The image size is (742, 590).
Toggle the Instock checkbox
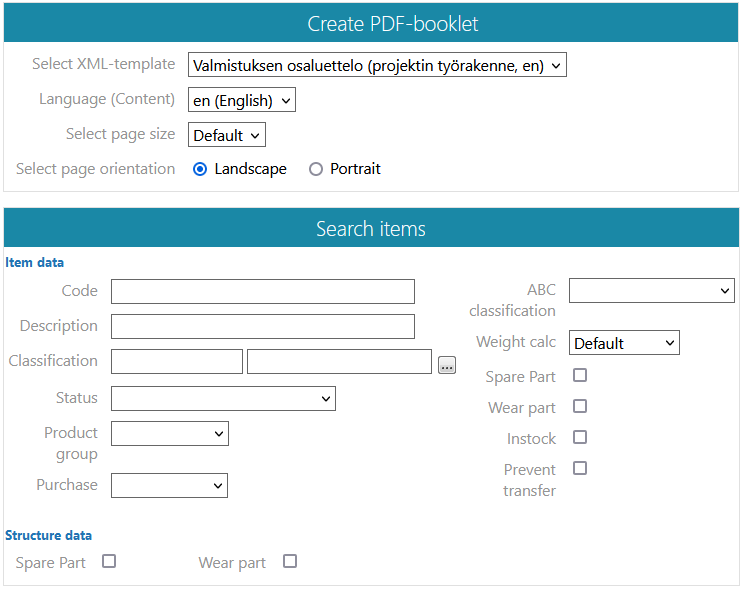580,438
